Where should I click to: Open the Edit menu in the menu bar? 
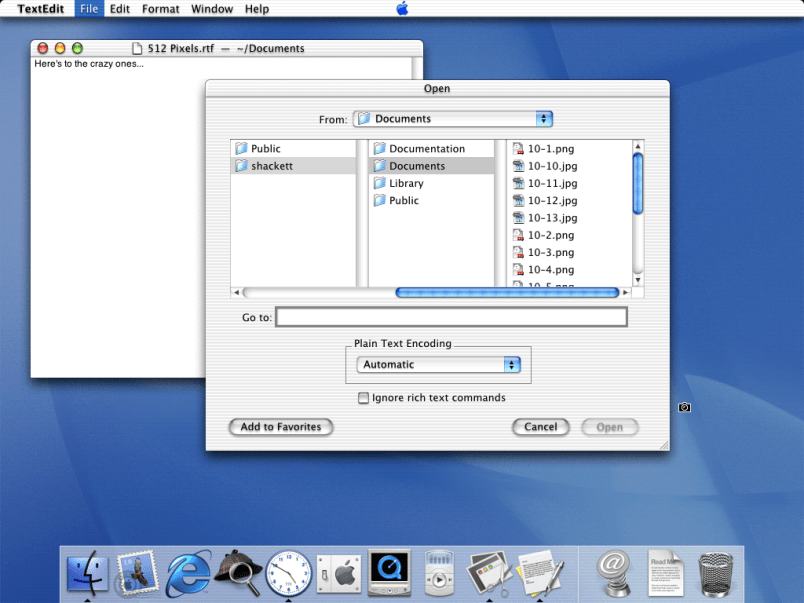120,9
